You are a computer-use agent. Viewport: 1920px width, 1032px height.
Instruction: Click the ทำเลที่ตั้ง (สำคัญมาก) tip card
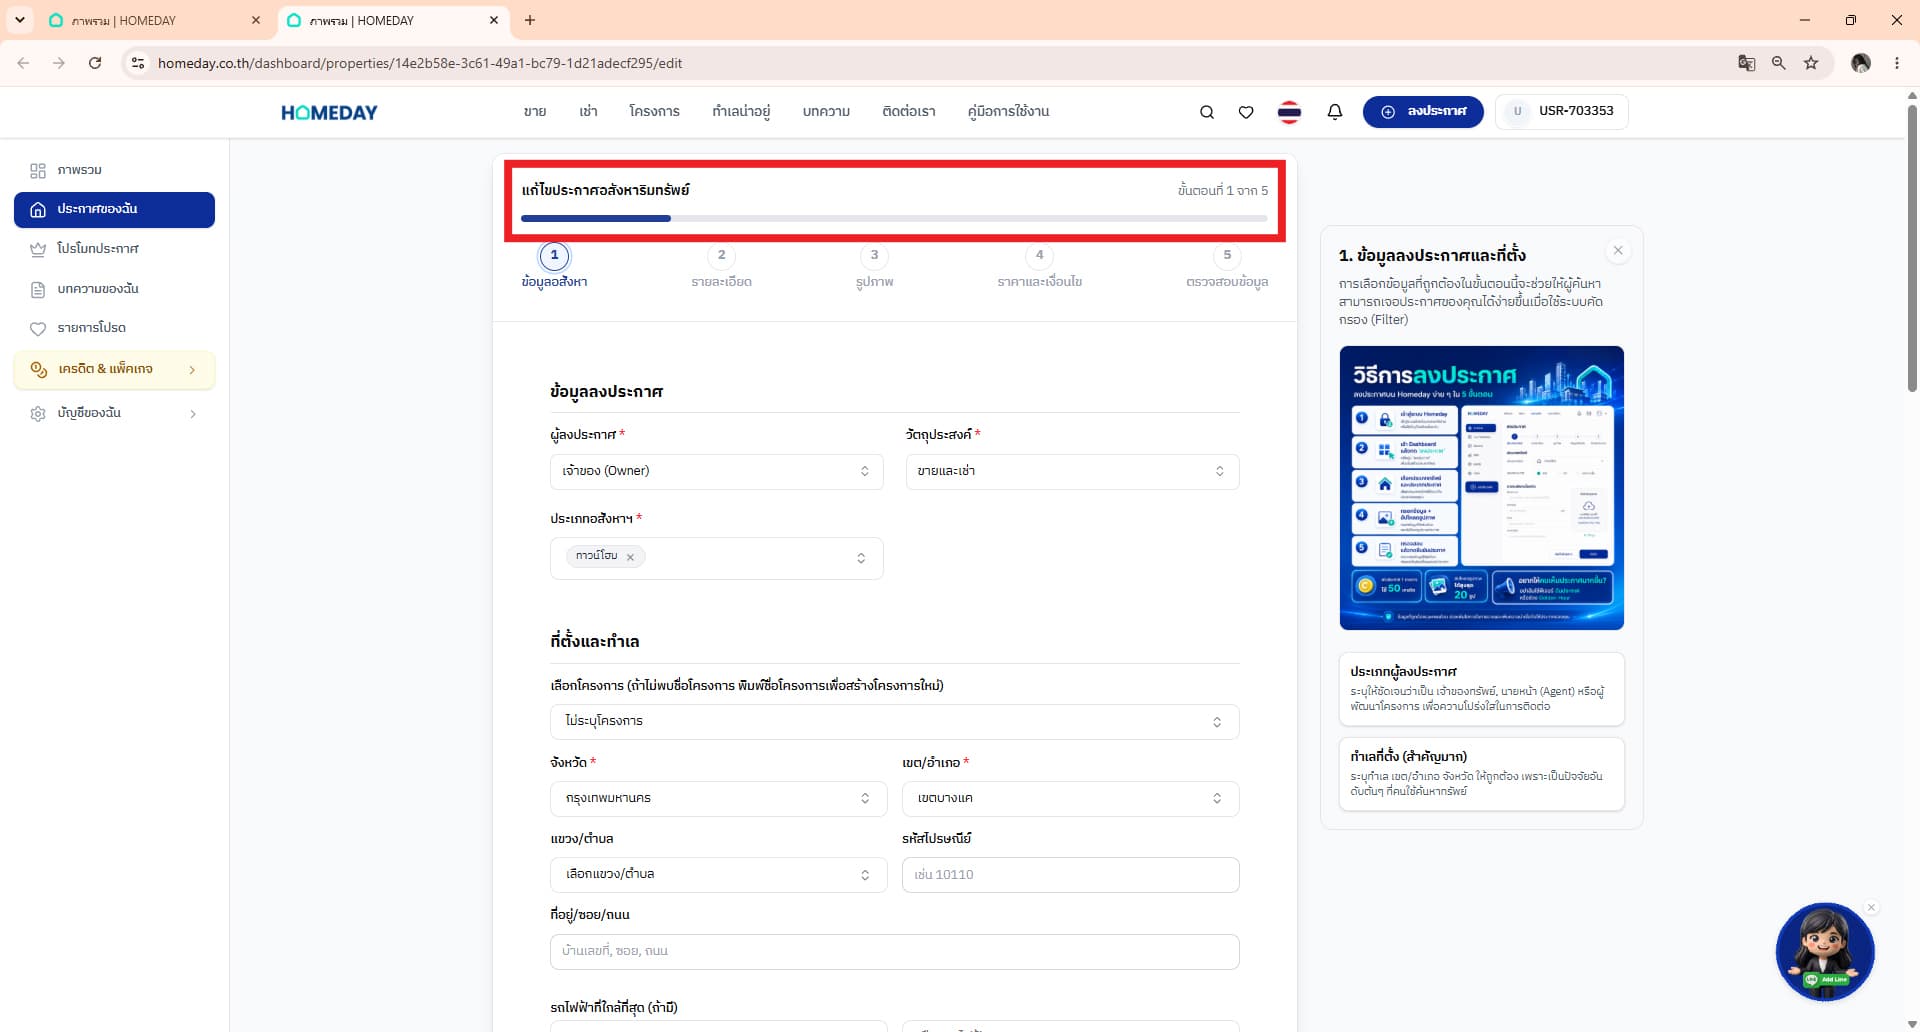click(1481, 774)
